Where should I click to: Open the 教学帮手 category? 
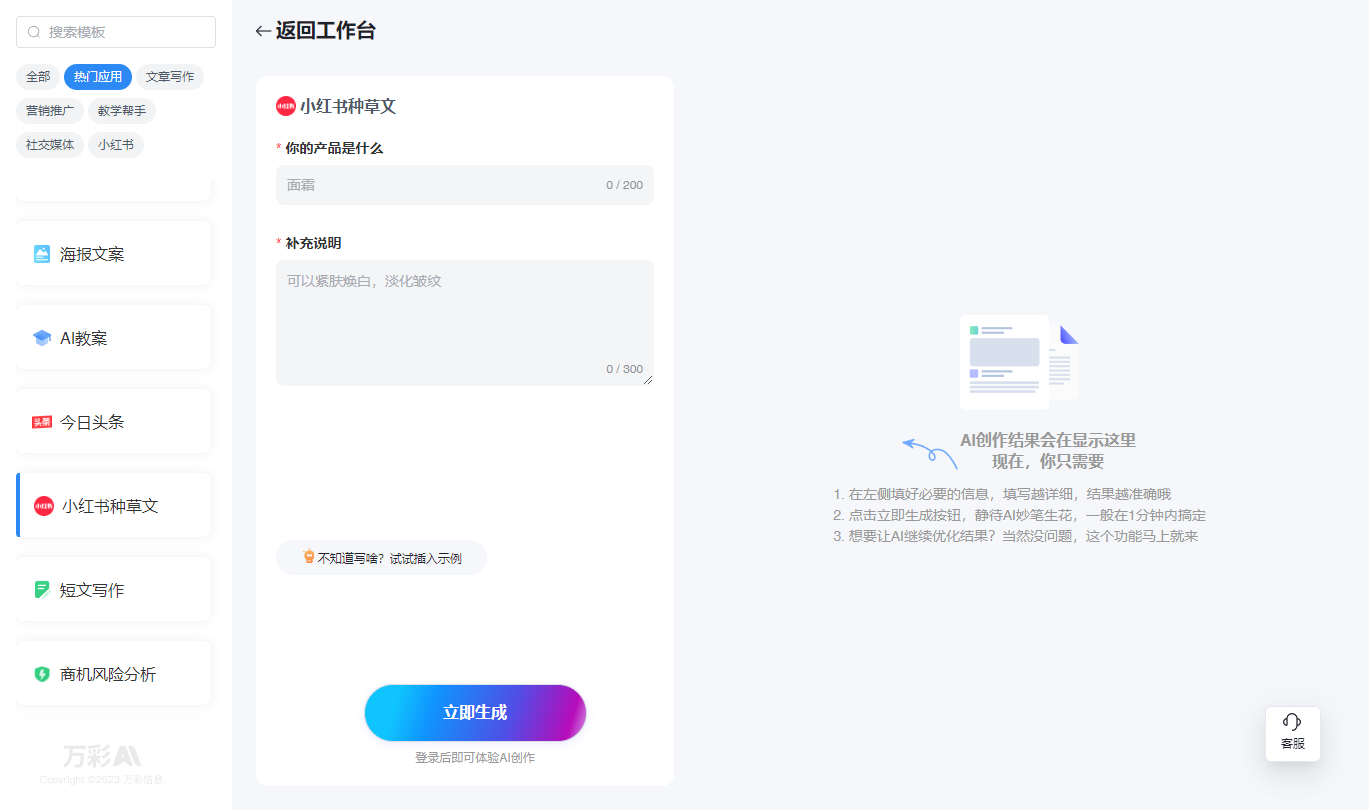click(x=122, y=111)
